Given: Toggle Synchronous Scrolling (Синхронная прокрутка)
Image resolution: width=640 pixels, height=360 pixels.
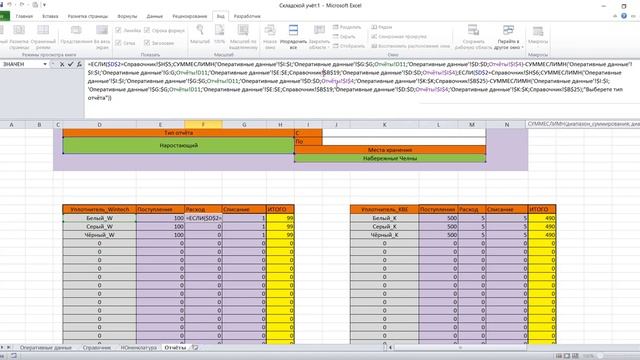Looking at the screenshot, I should [x=399, y=36].
